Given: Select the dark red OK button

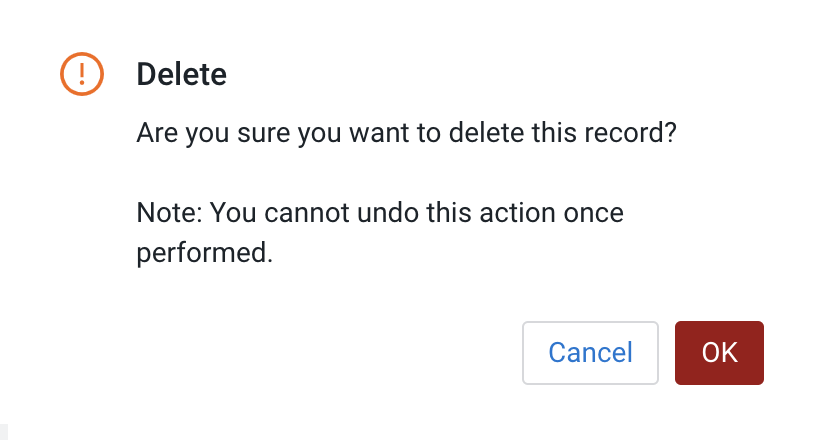Looking at the screenshot, I should coord(719,353).
